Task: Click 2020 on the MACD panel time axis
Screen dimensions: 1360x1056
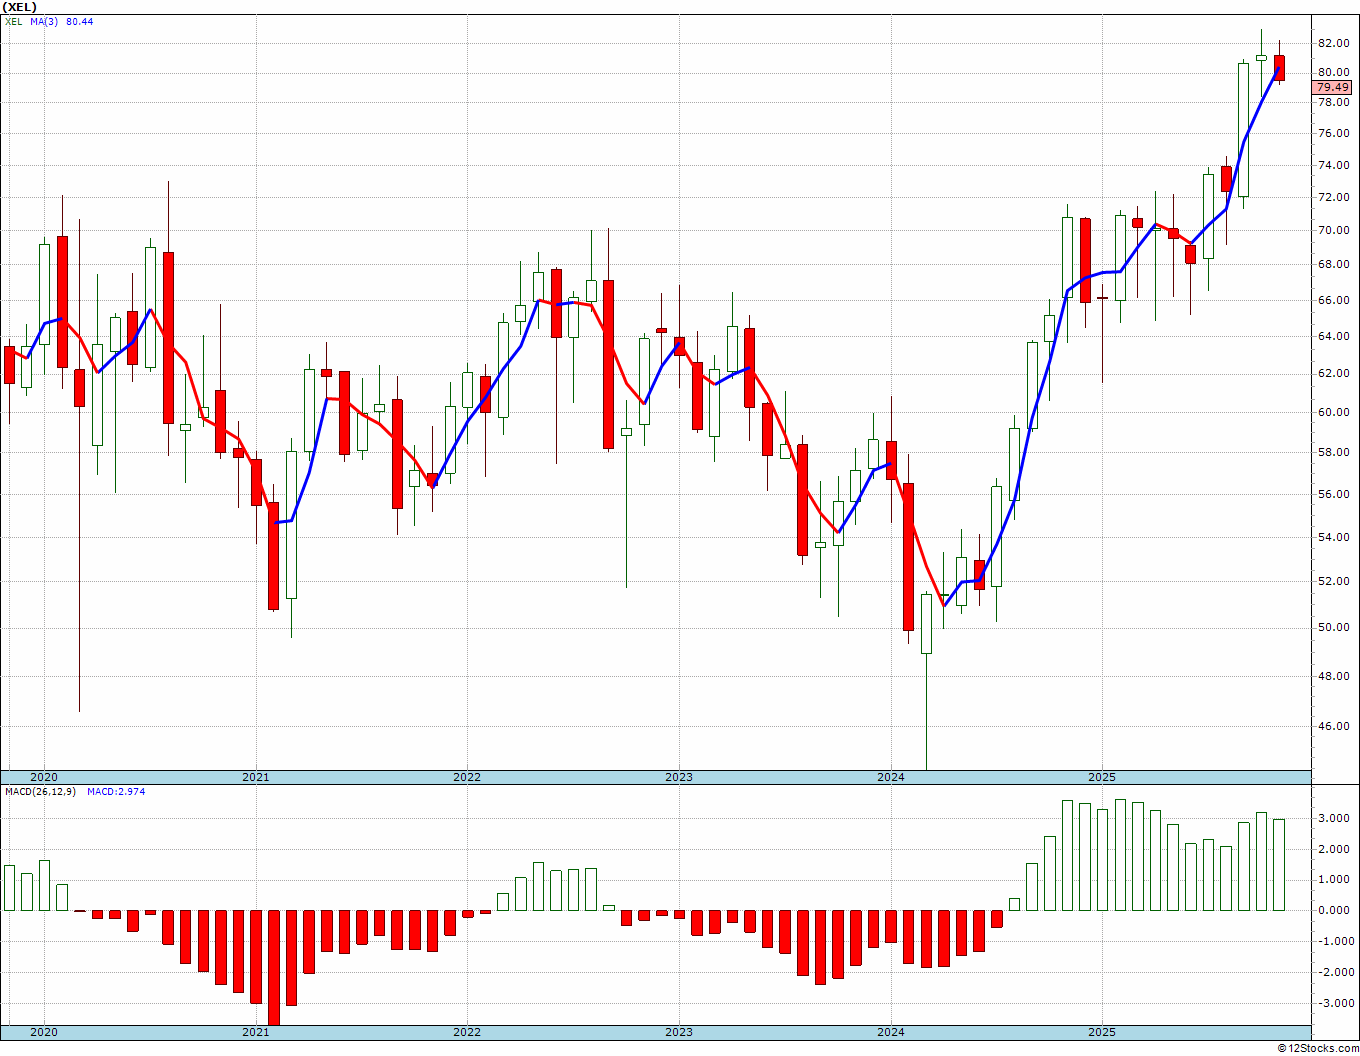Action: pos(44,1032)
